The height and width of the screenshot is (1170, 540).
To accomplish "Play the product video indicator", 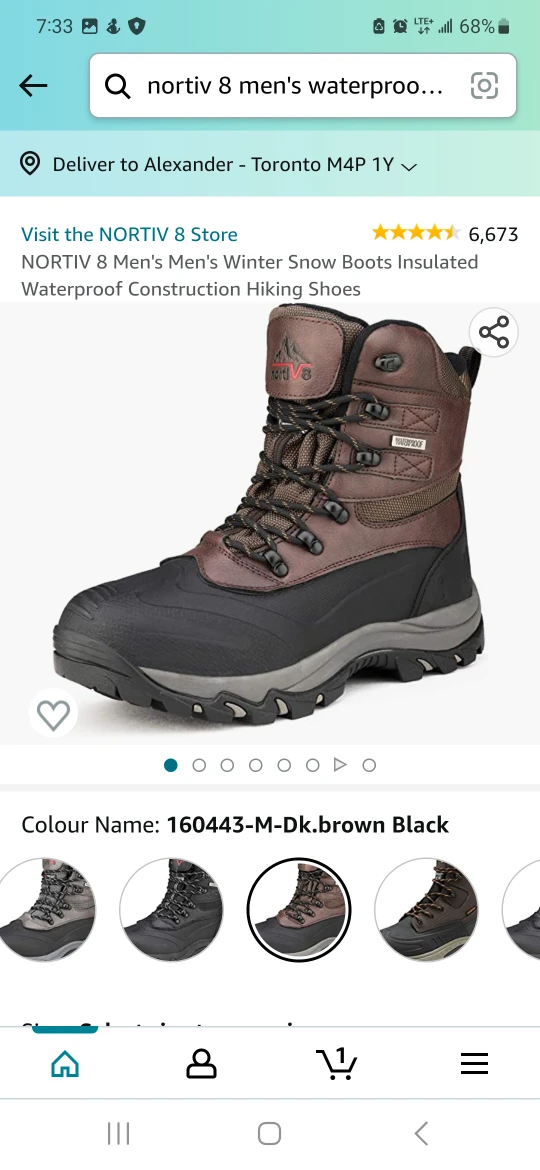I will click(340, 765).
